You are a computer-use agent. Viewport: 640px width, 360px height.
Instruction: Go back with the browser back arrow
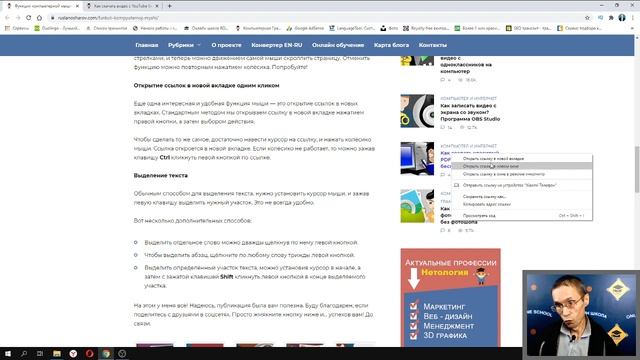click(7, 18)
